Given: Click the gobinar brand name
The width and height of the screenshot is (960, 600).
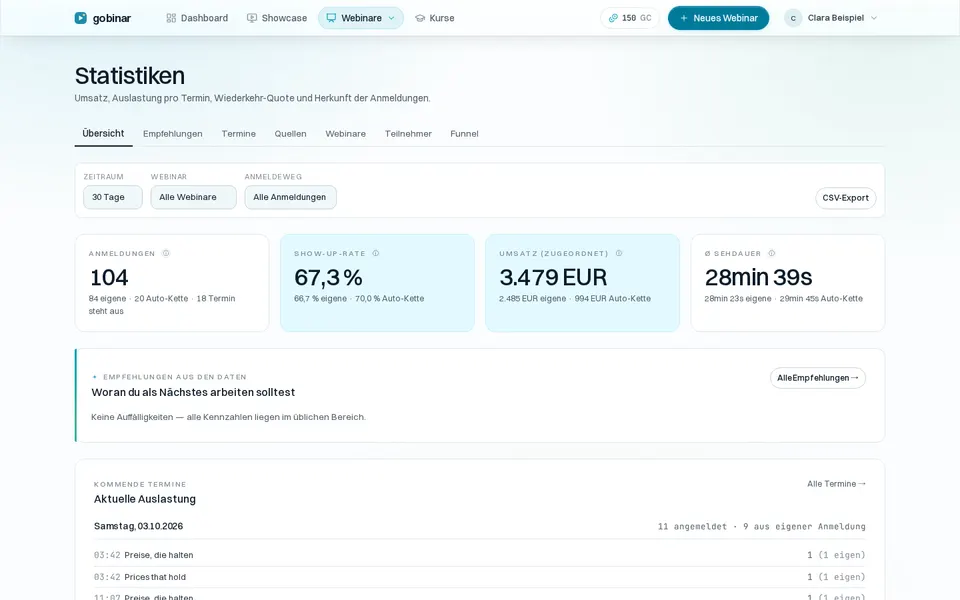Looking at the screenshot, I should tap(112, 18).
